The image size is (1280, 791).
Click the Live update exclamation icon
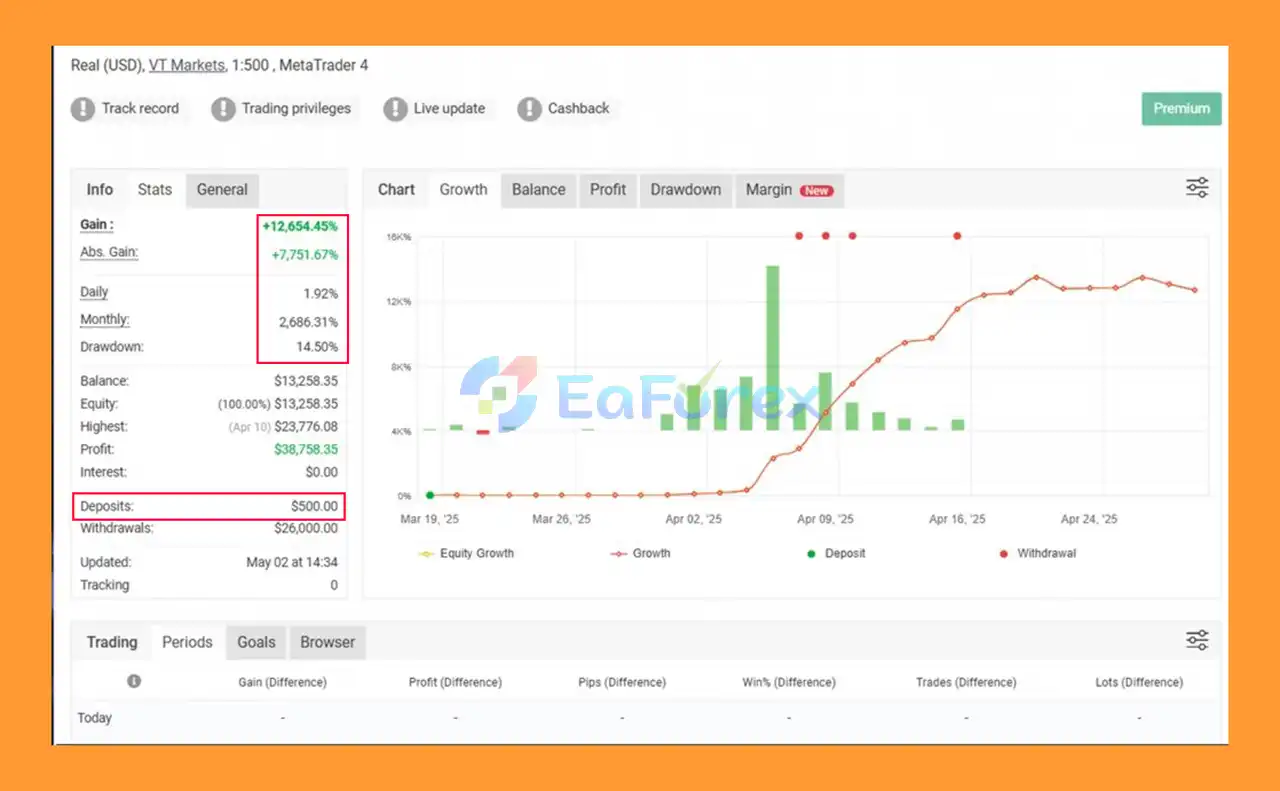pyautogui.click(x=395, y=109)
